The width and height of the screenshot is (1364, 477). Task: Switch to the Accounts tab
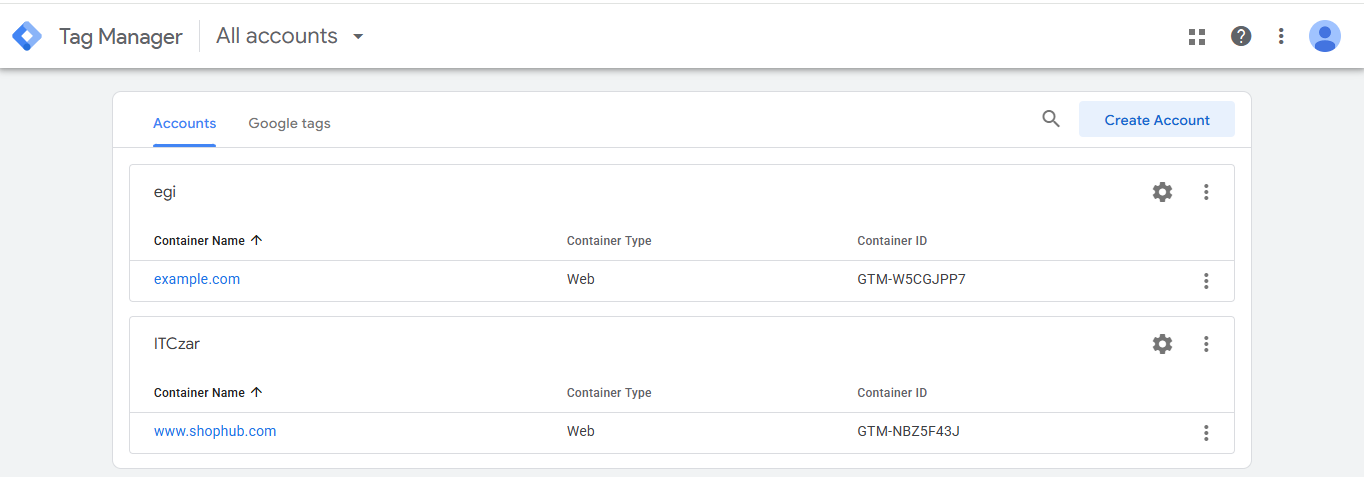184,124
